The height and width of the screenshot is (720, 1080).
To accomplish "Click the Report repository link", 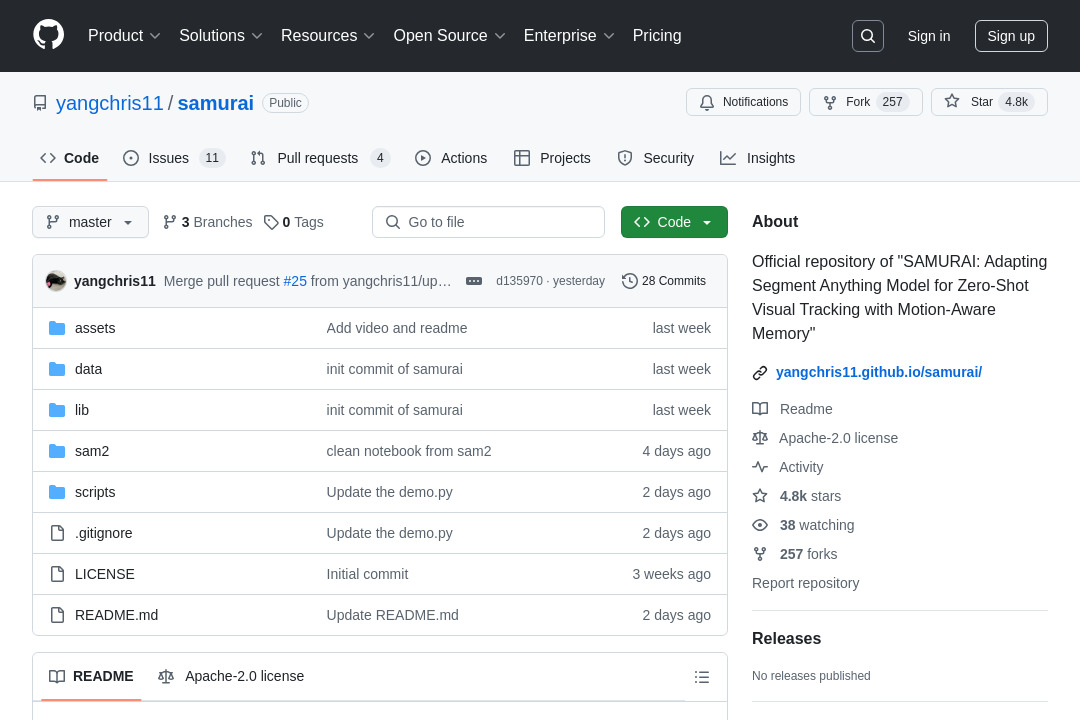I will point(806,584).
